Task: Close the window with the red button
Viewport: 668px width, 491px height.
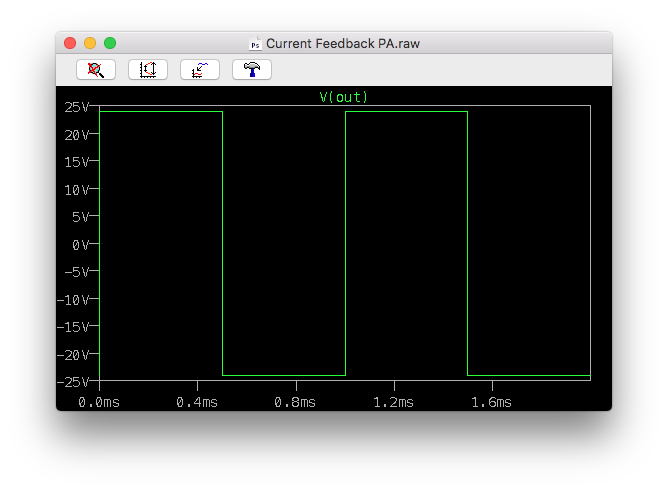Action: point(70,43)
